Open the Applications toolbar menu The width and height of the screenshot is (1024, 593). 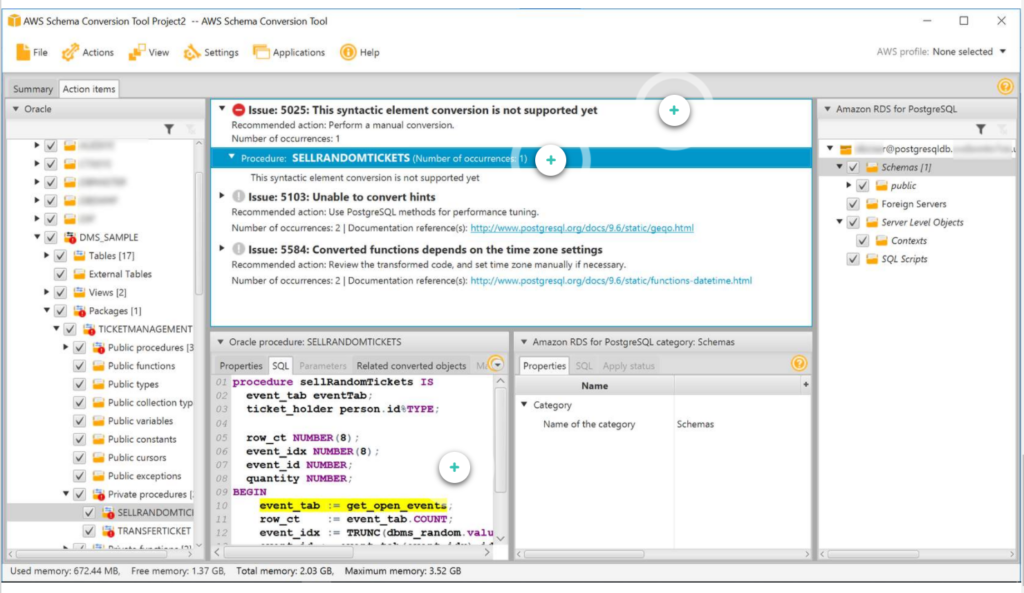(289, 52)
